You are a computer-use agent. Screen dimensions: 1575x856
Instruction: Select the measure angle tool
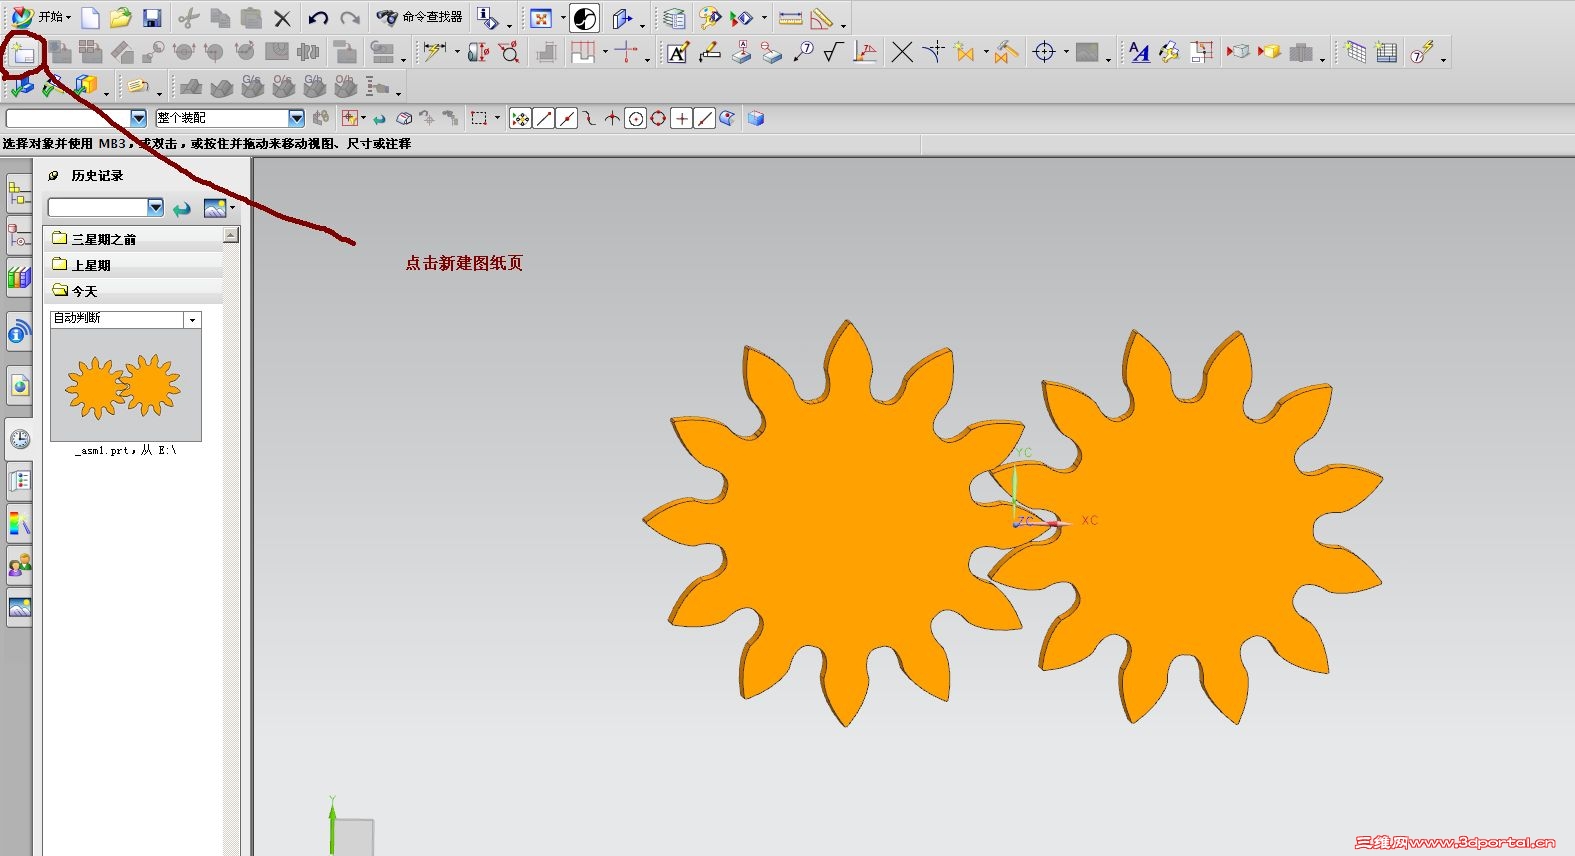point(822,18)
